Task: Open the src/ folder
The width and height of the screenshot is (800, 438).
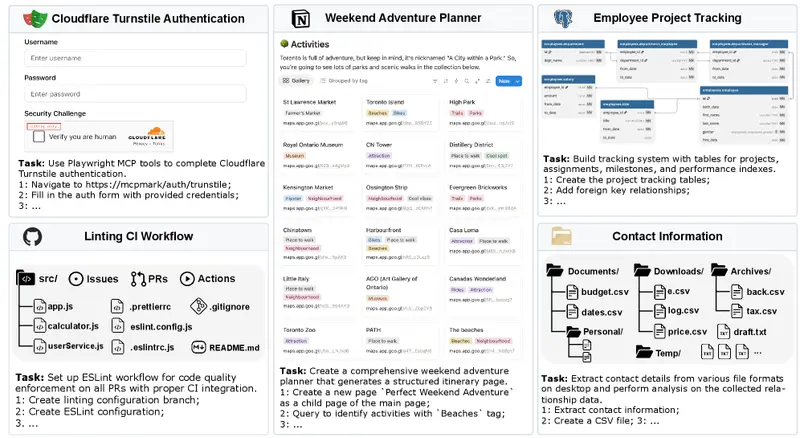Action: pyautogui.click(x=40, y=279)
